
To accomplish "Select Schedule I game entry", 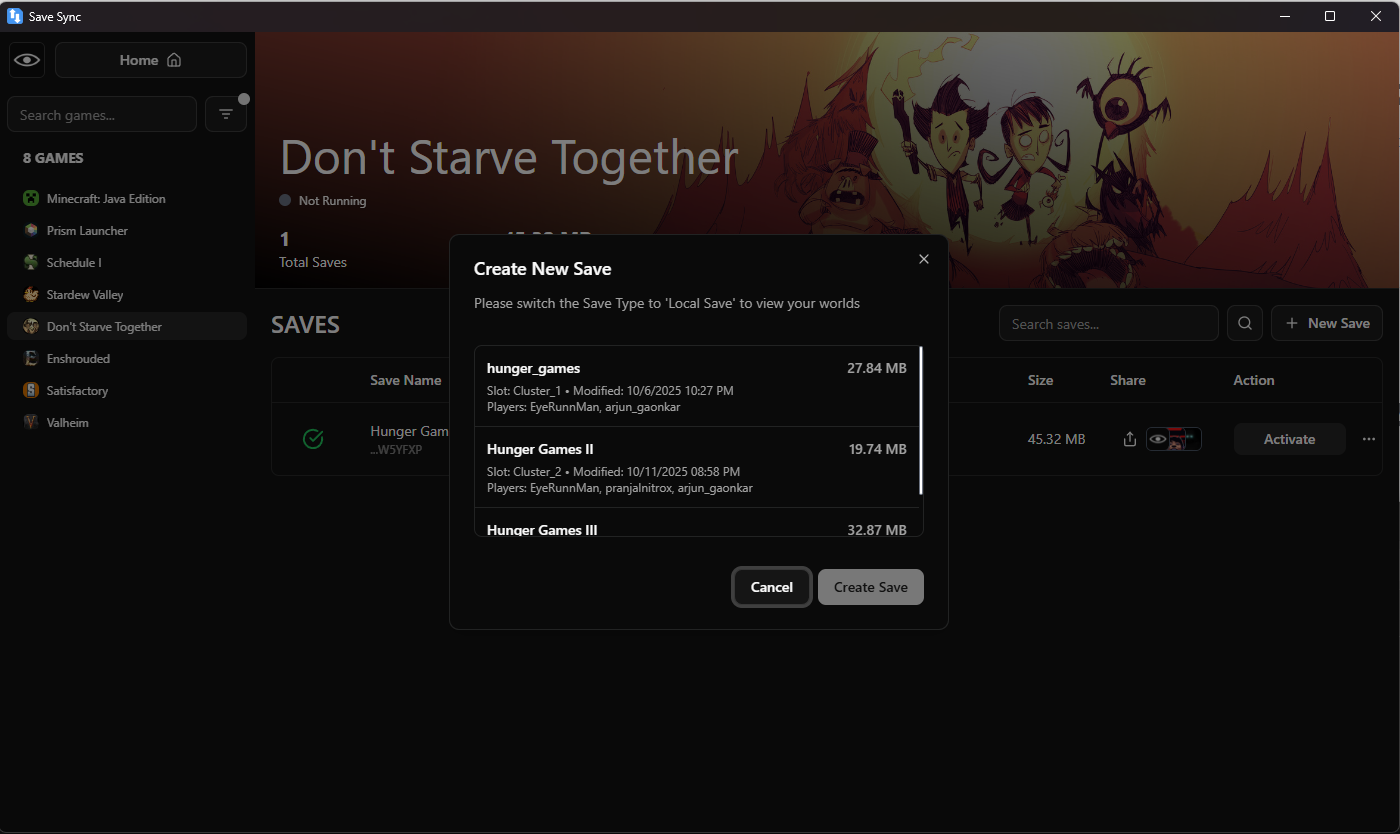I will tap(127, 263).
